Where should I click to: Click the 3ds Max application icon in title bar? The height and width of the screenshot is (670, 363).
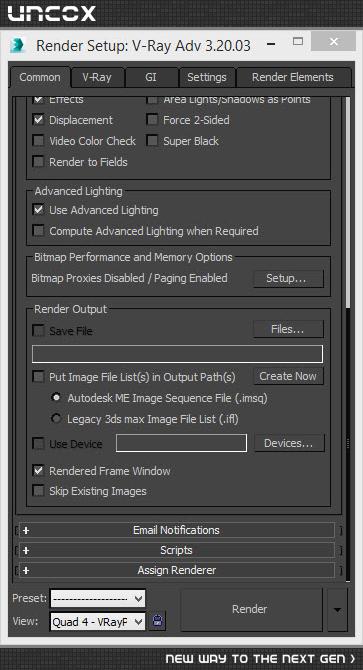click(x=18, y=45)
